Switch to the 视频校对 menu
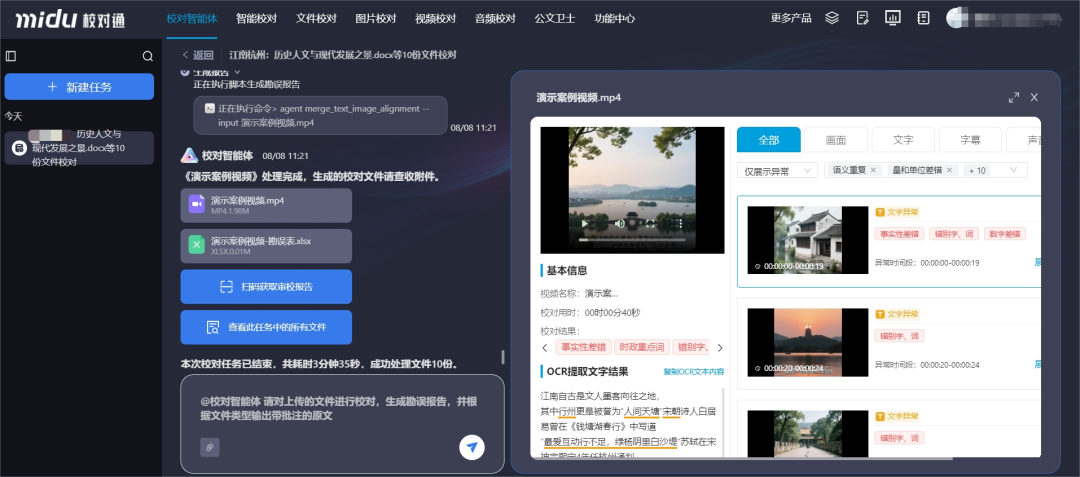1080x477 pixels. point(435,18)
